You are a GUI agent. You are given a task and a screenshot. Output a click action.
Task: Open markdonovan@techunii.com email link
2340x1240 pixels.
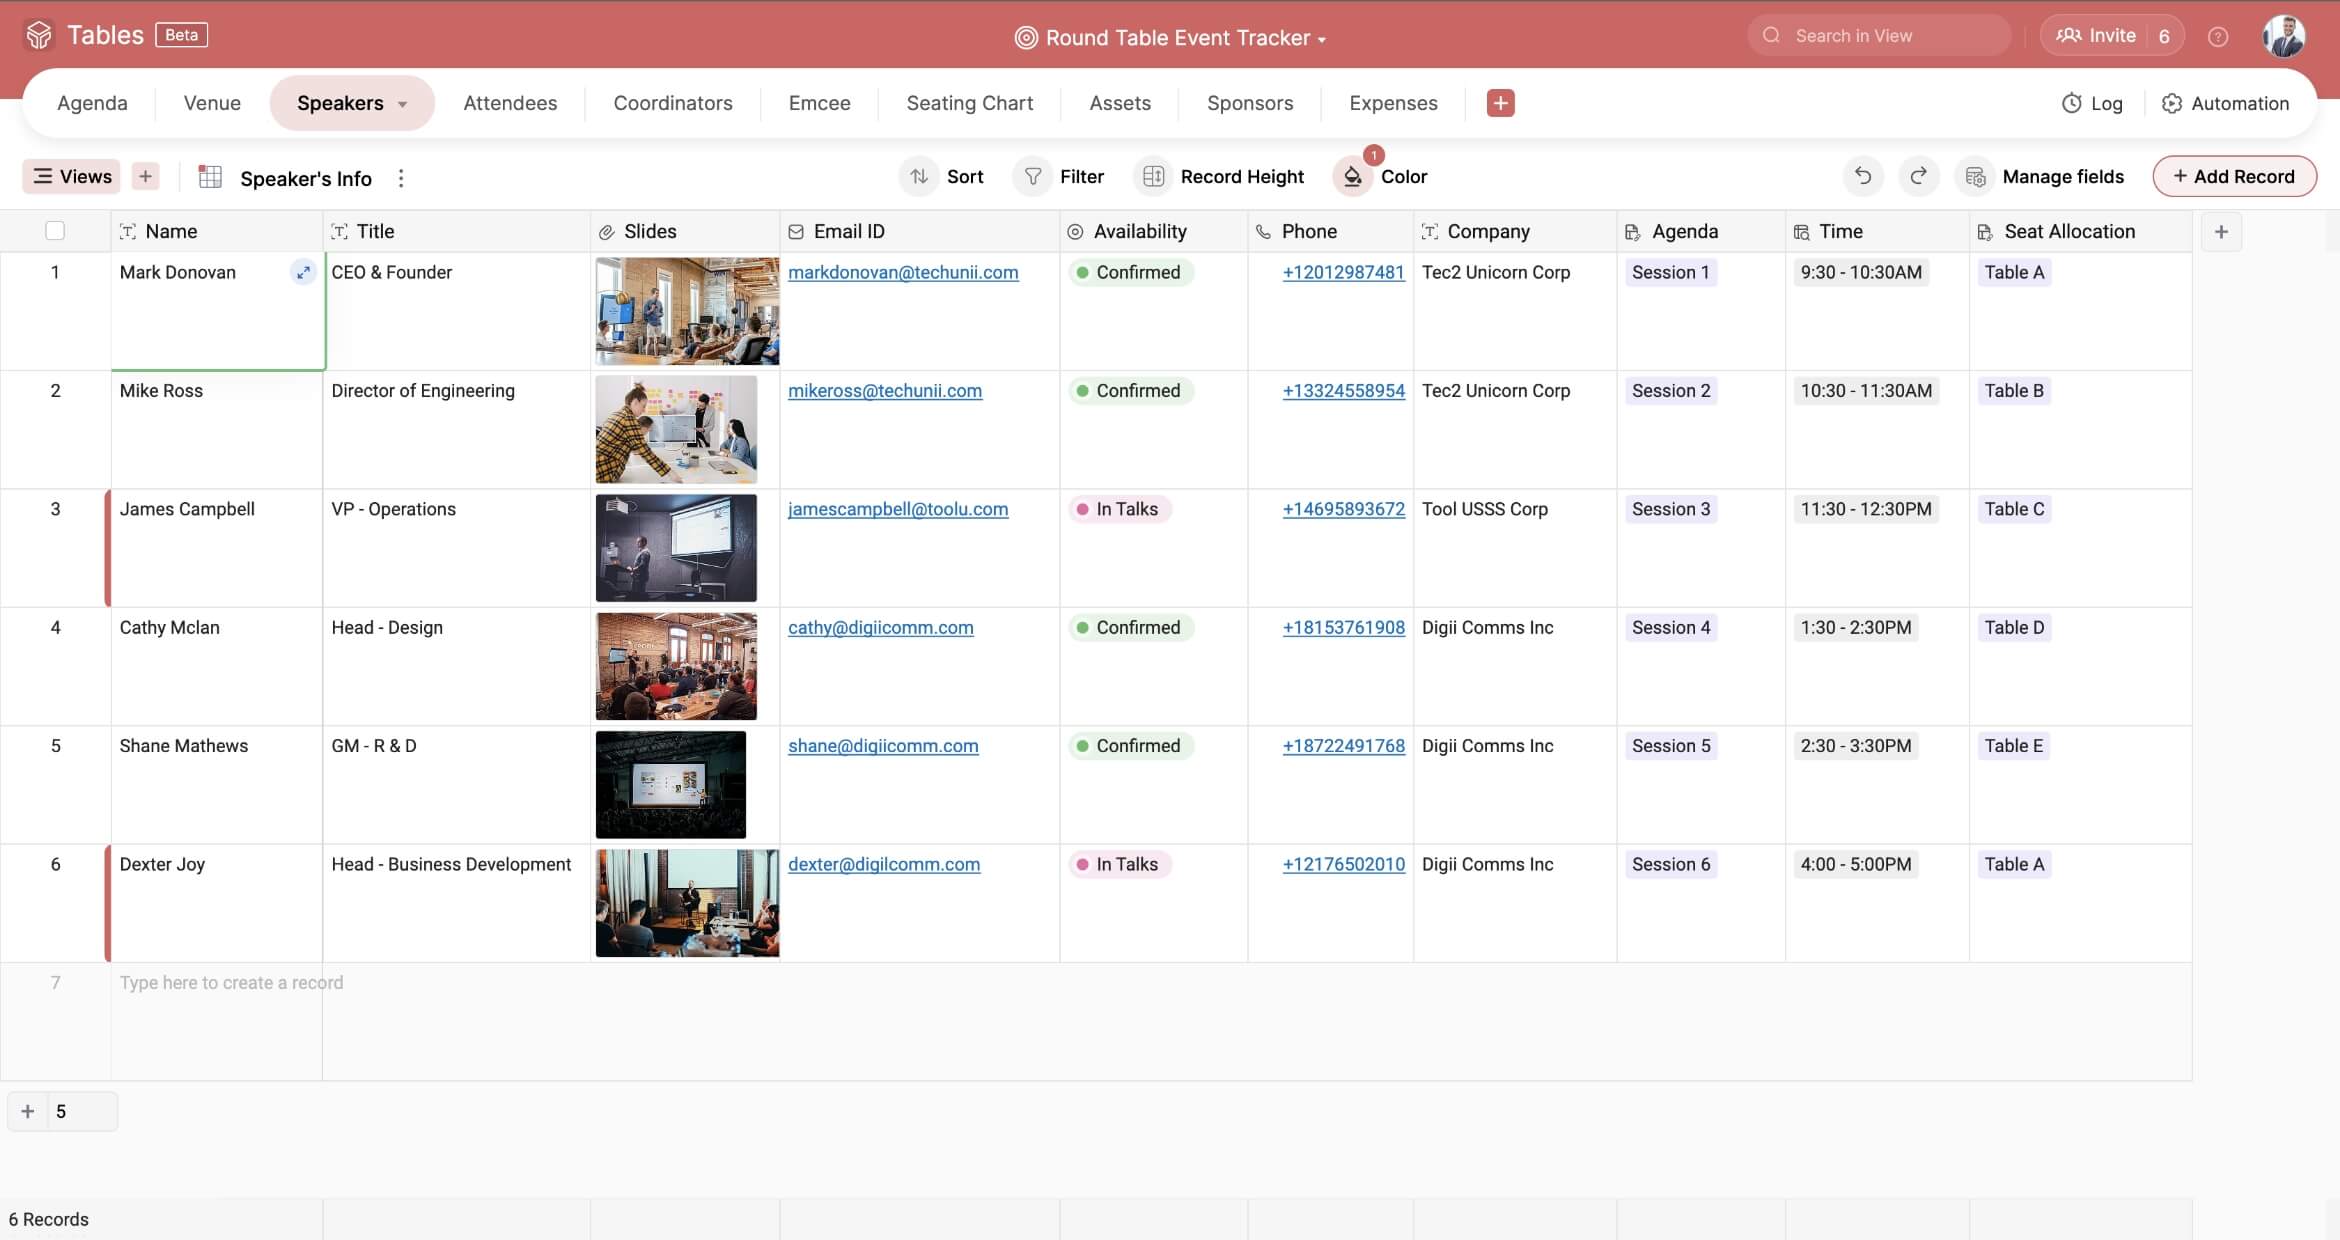[903, 272]
